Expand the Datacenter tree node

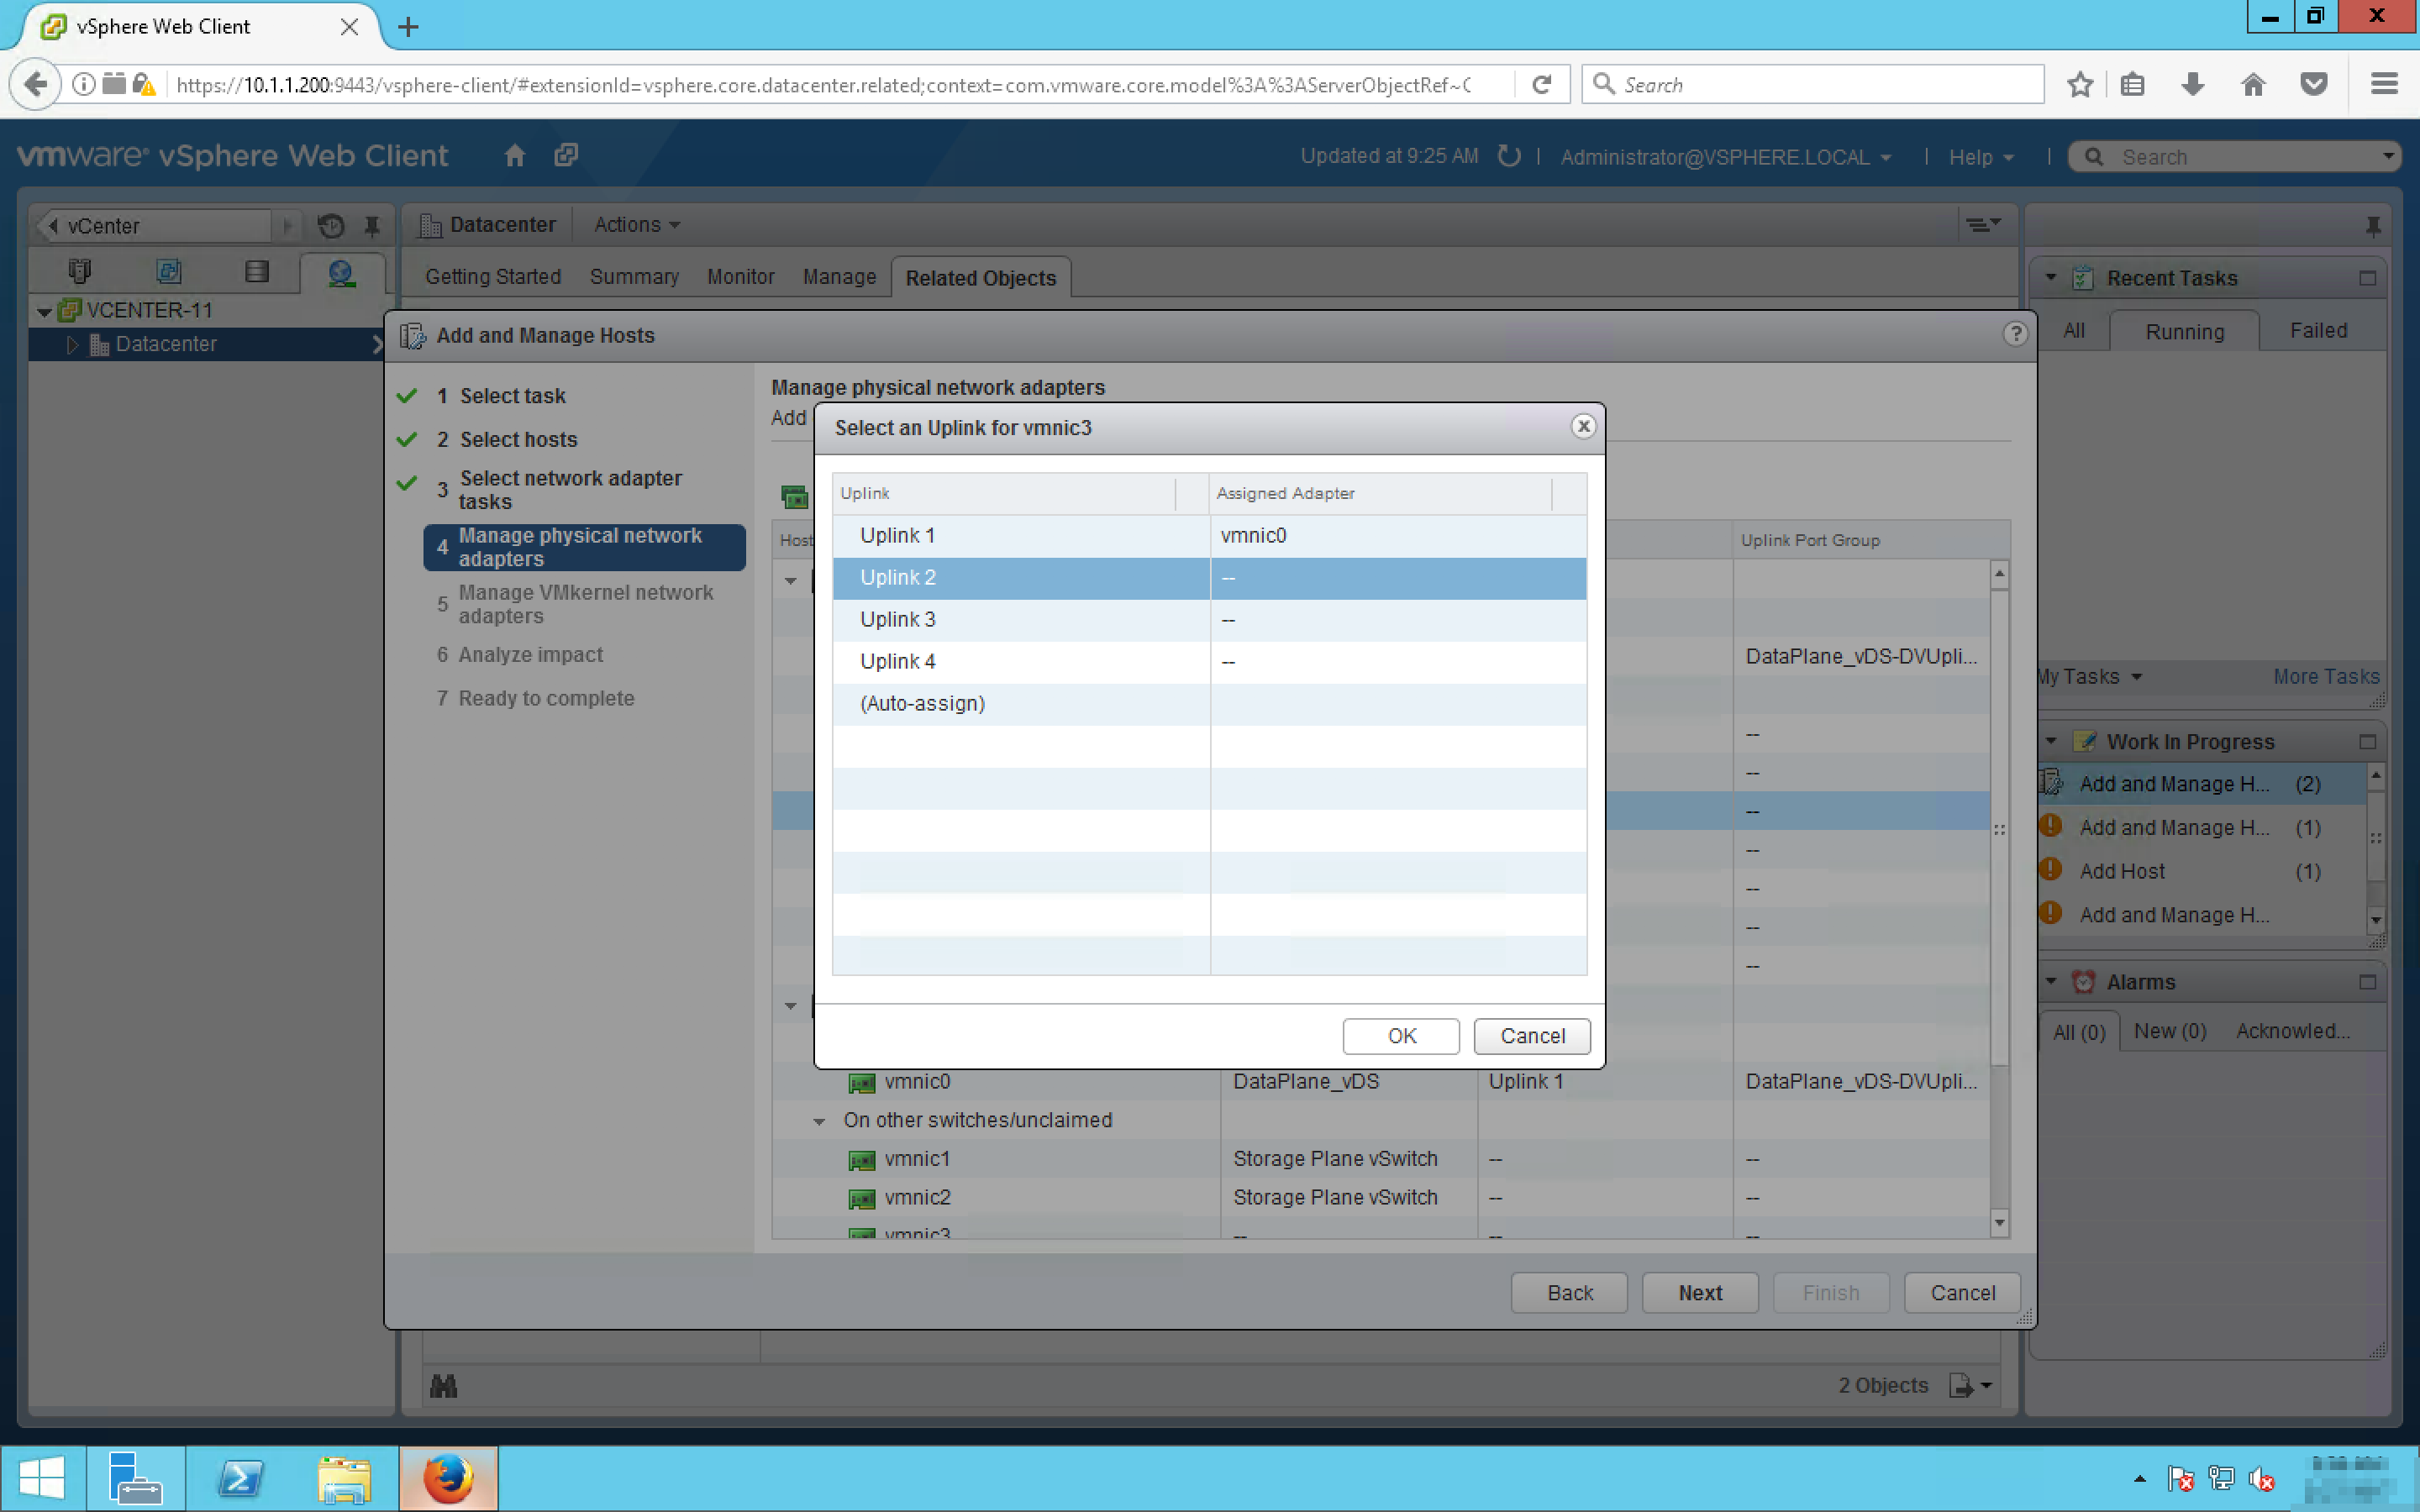click(x=72, y=344)
